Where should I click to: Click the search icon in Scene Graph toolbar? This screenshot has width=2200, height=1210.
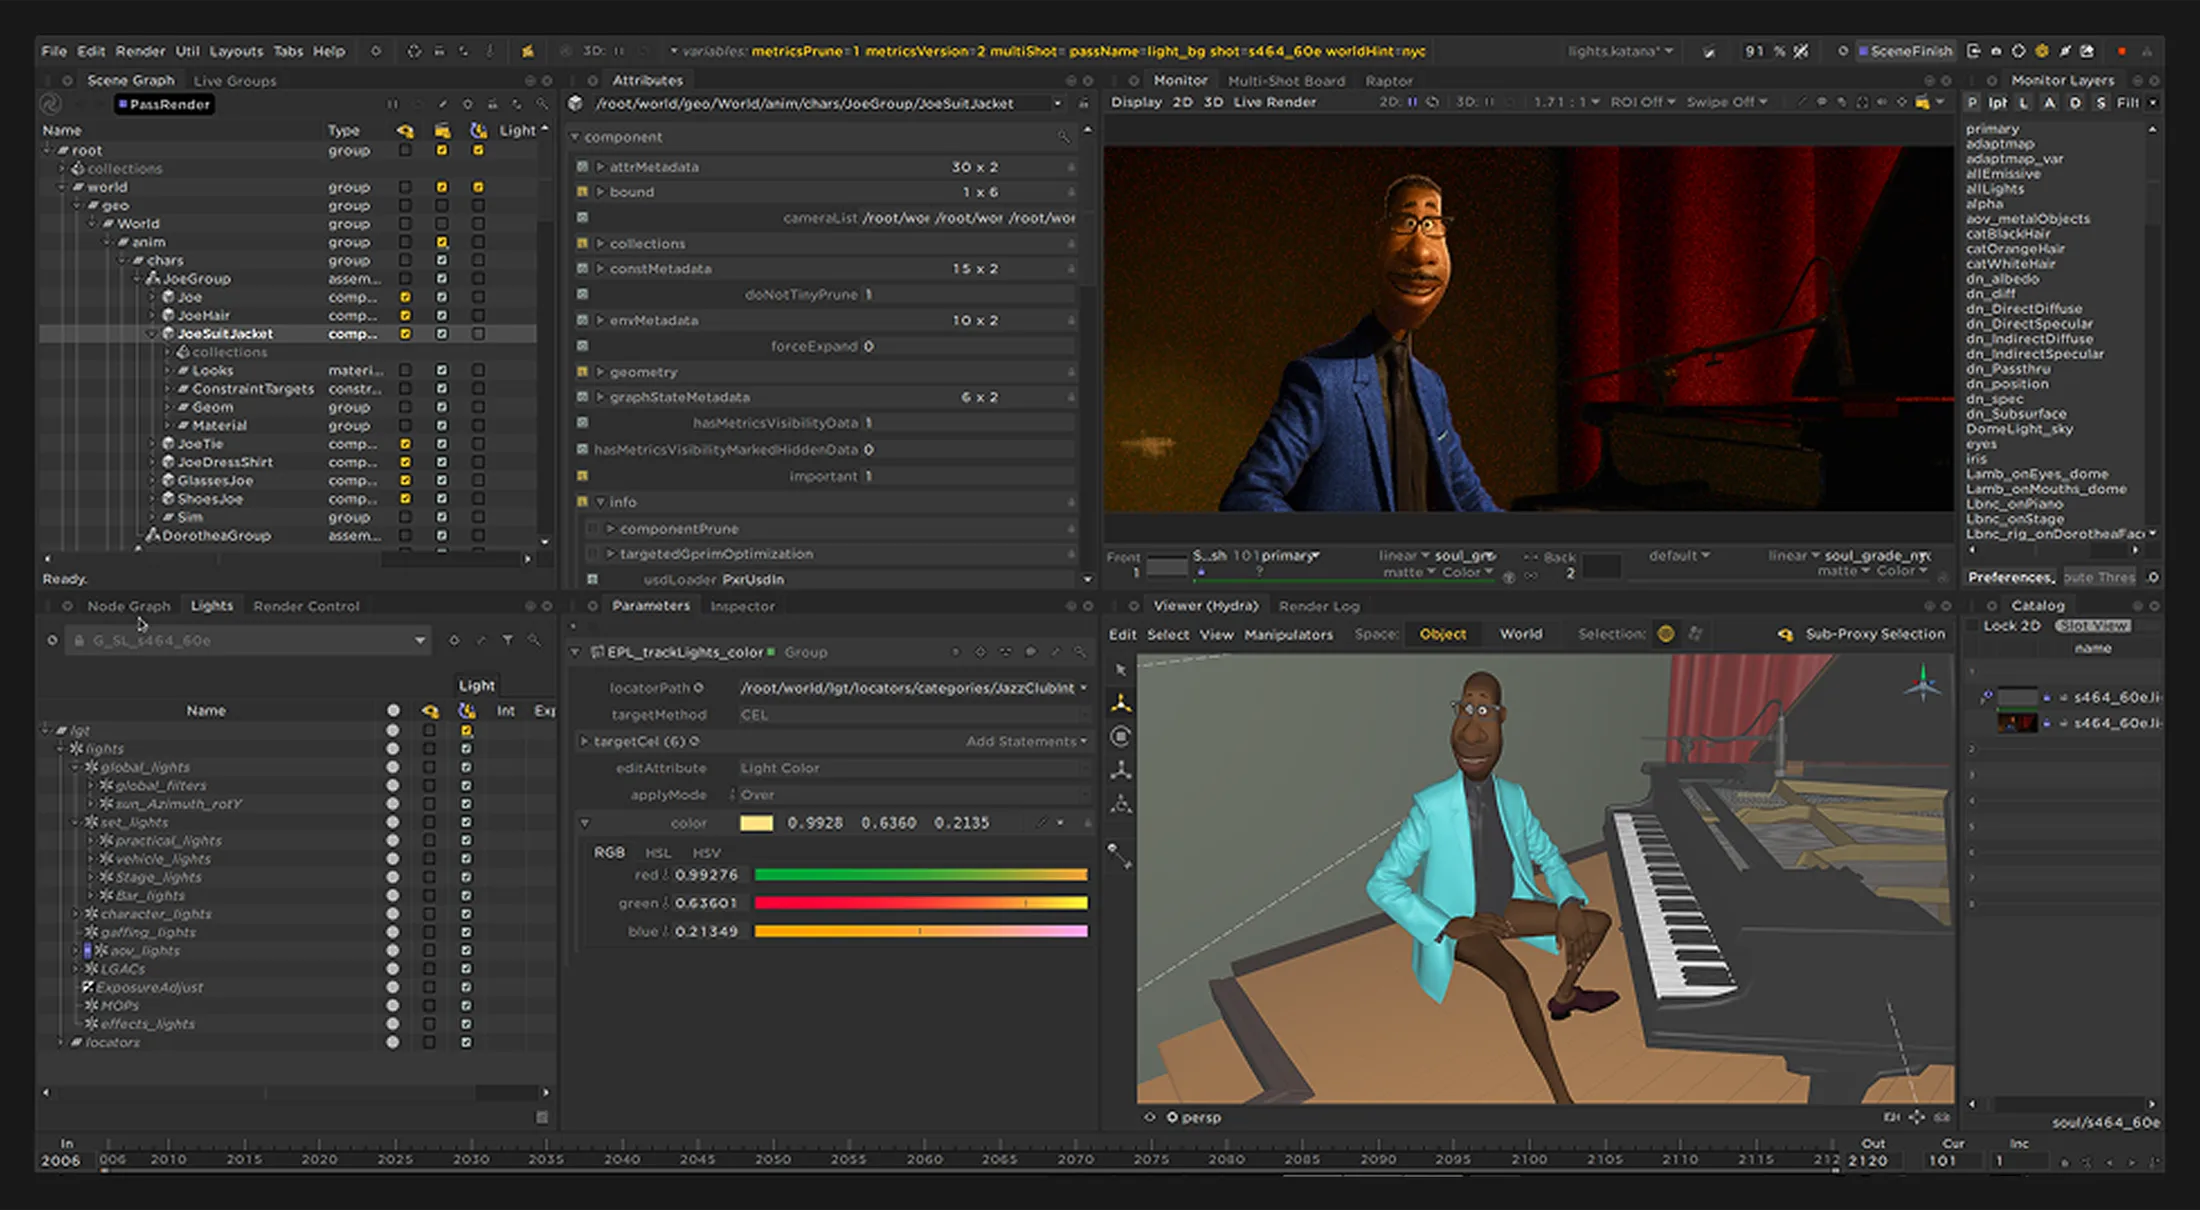[x=542, y=104]
